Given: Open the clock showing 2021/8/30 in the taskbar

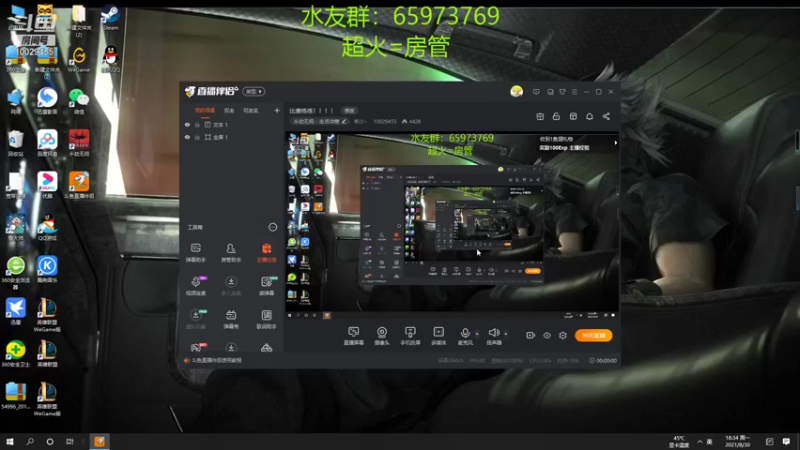Looking at the screenshot, I should 738,441.
